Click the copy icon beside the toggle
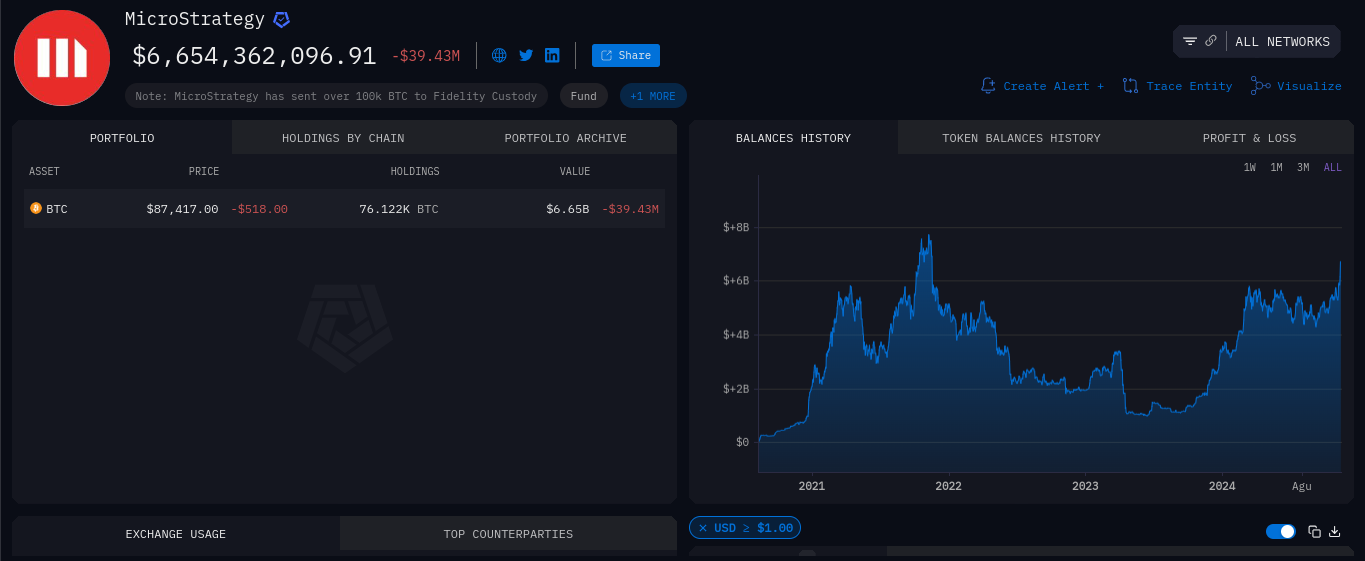Screen dimensions: 1365x561 pos(1315,531)
